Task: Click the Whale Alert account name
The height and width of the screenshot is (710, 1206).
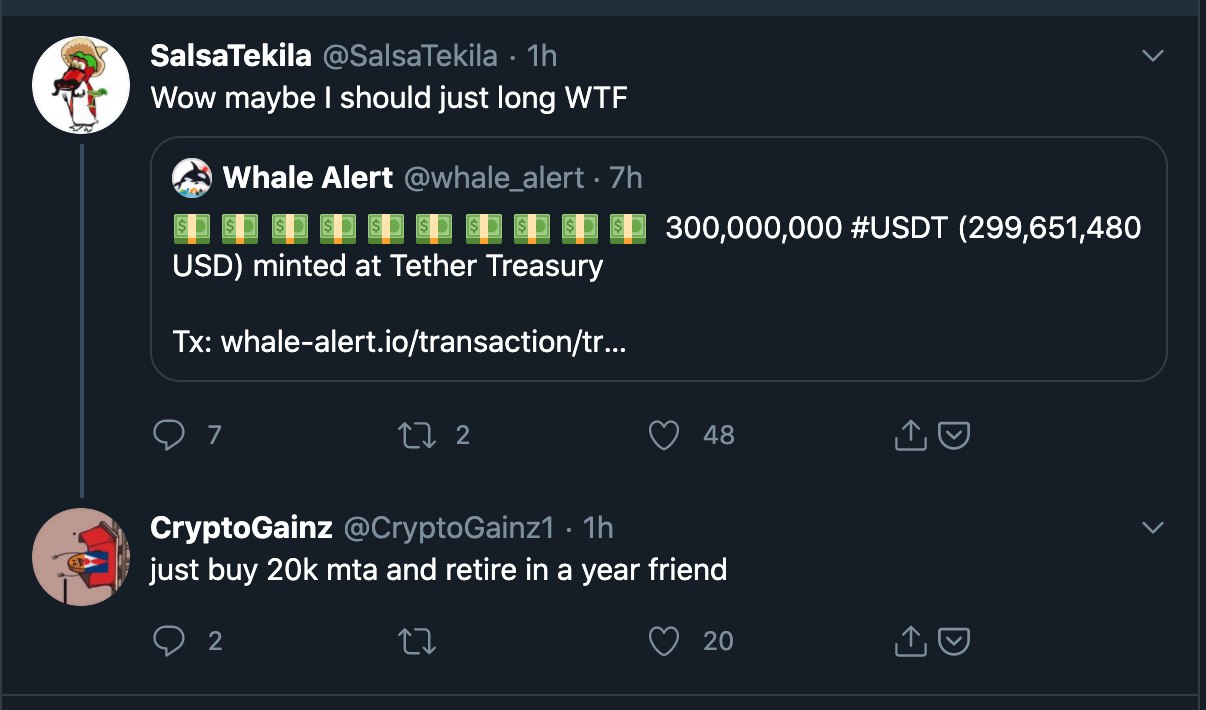Action: click(308, 178)
